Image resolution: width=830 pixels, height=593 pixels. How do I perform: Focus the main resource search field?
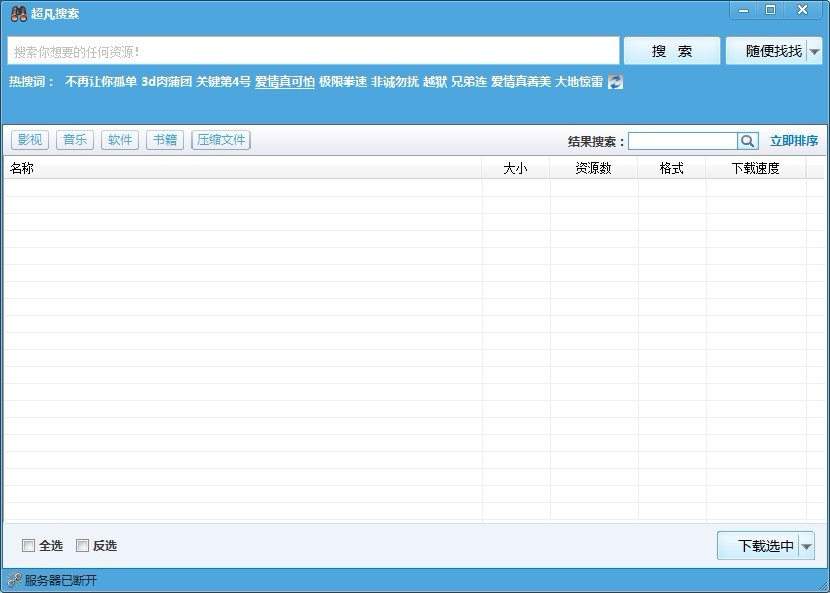(x=313, y=51)
